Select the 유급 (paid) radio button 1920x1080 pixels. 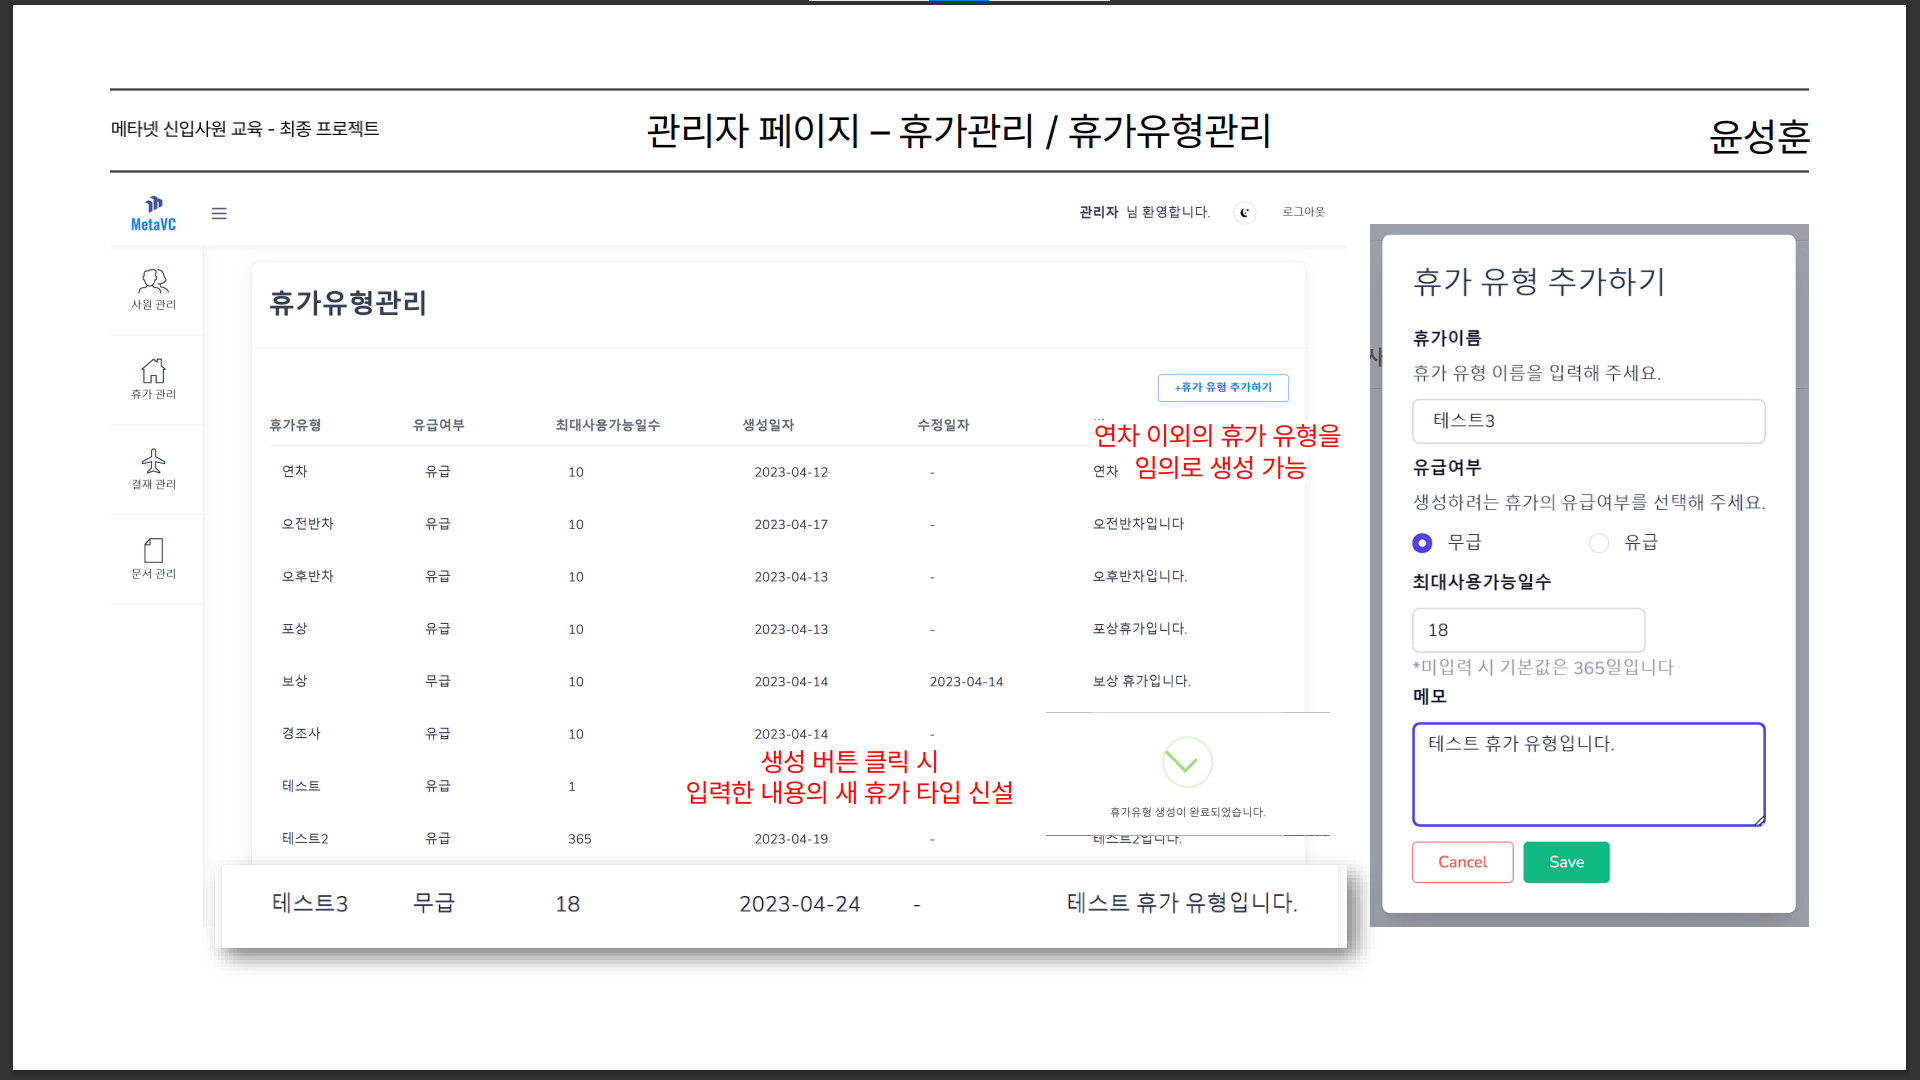point(1599,543)
